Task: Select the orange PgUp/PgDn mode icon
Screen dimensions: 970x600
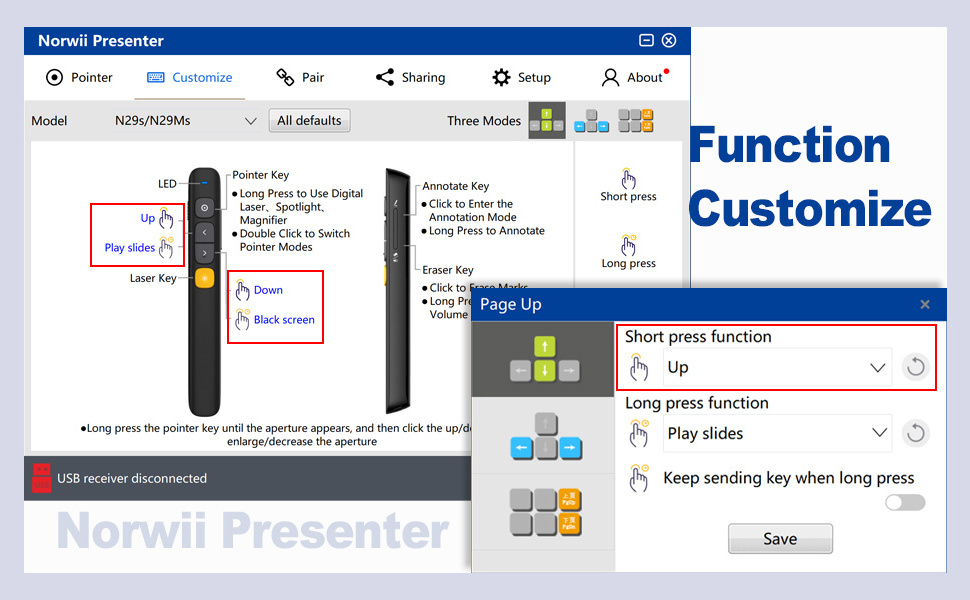Action: tap(636, 120)
